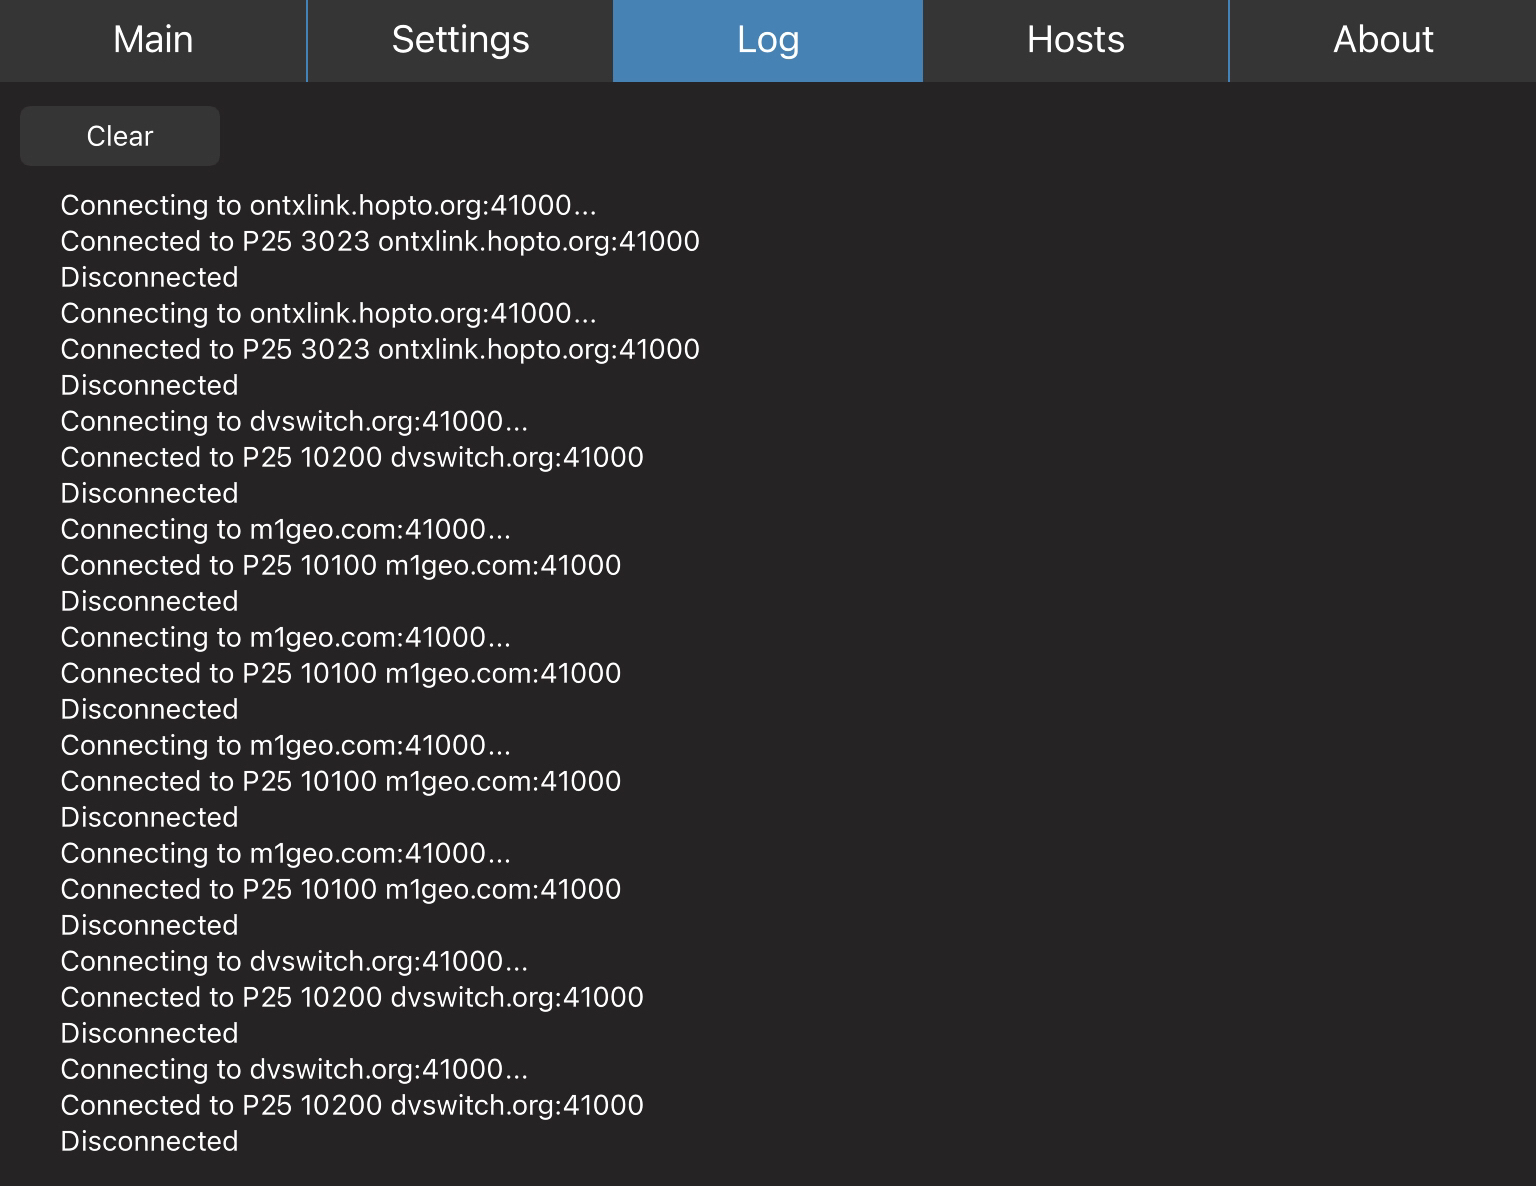
Task: Select the Connected to P25 10200 dvswitch.org line
Action: (352, 457)
